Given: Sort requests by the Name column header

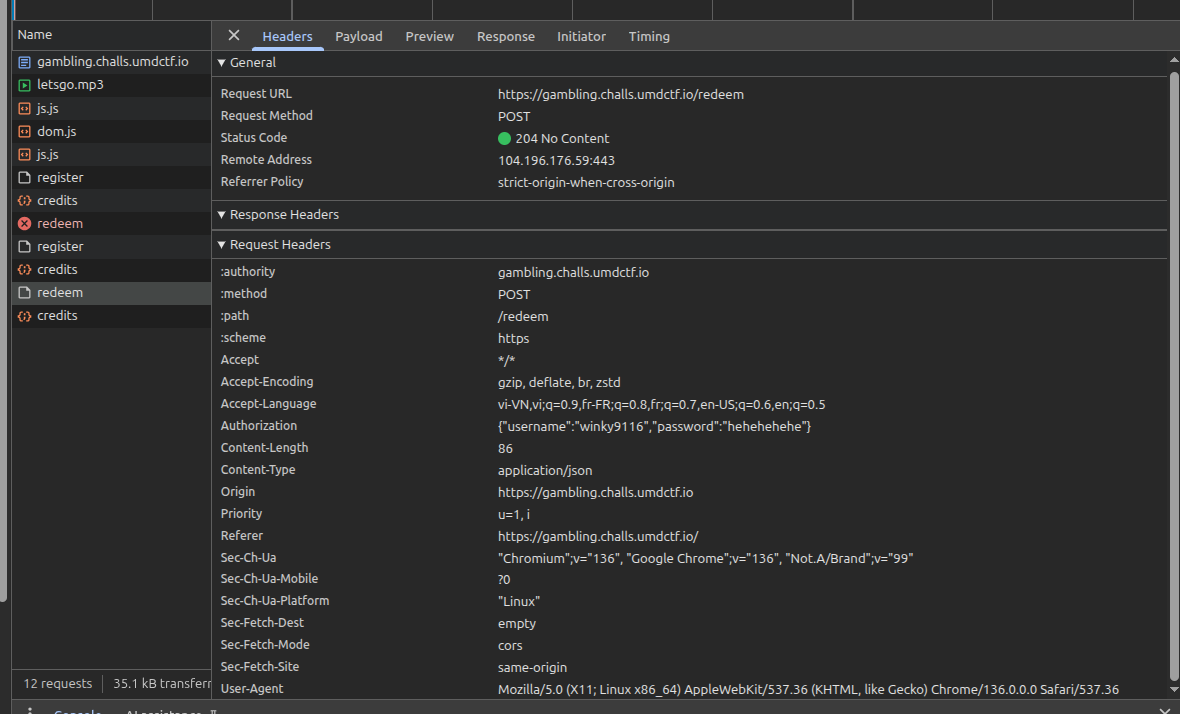Looking at the screenshot, I should coord(35,35).
